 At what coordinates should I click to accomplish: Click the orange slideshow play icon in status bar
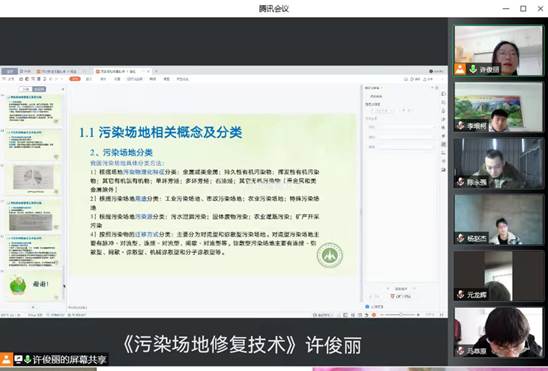pos(374,315)
